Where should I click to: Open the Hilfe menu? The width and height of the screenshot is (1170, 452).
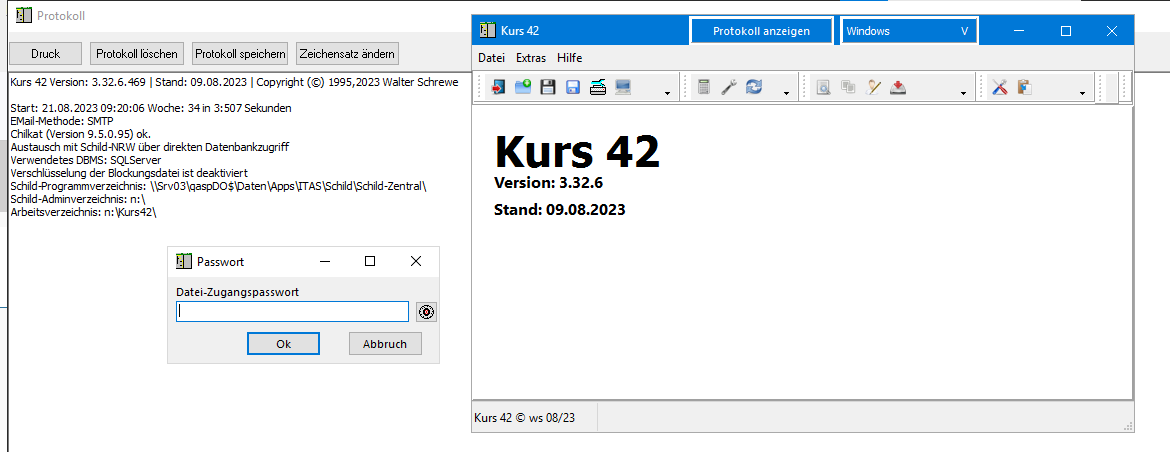click(x=570, y=58)
